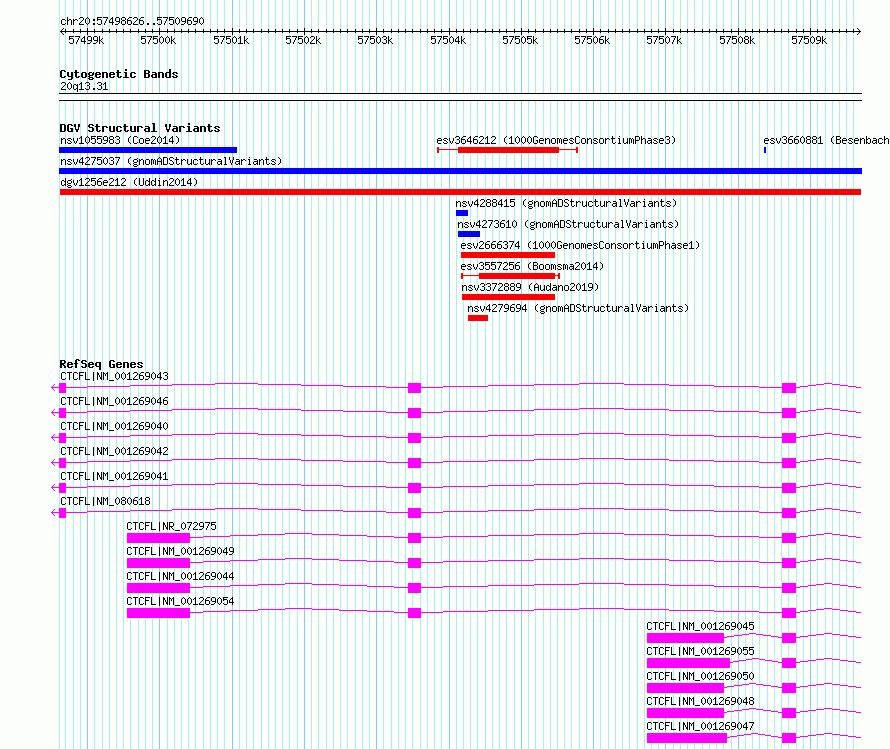Click esv3557256 (Boomsma2014) label
The width and height of the screenshot is (890, 749).
click(532, 266)
